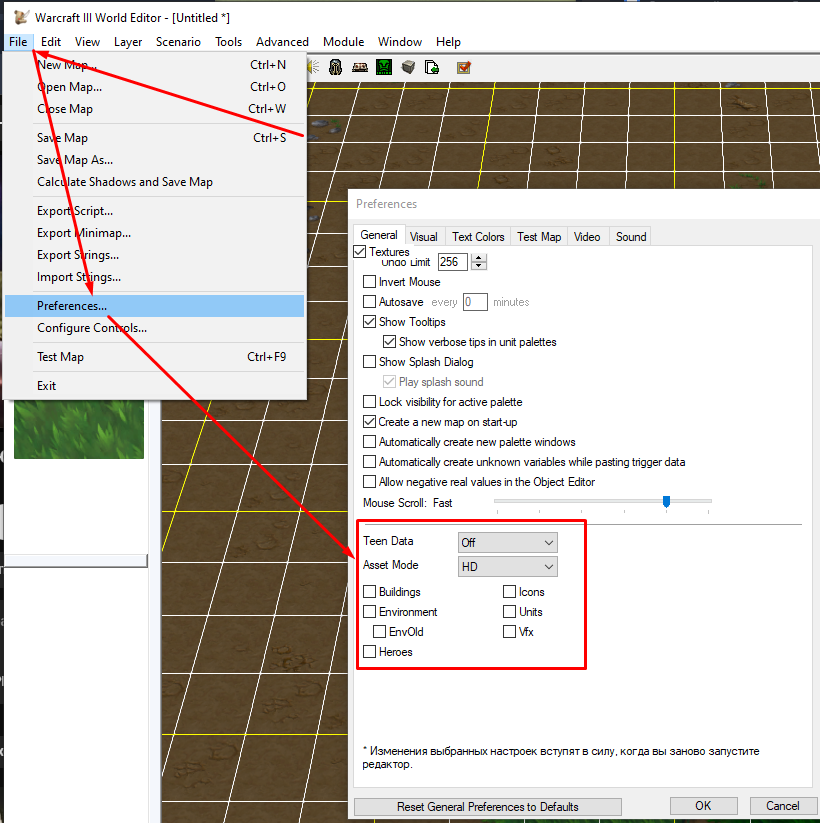Open the Advanced menu
The height and width of the screenshot is (823, 820).
coord(282,41)
